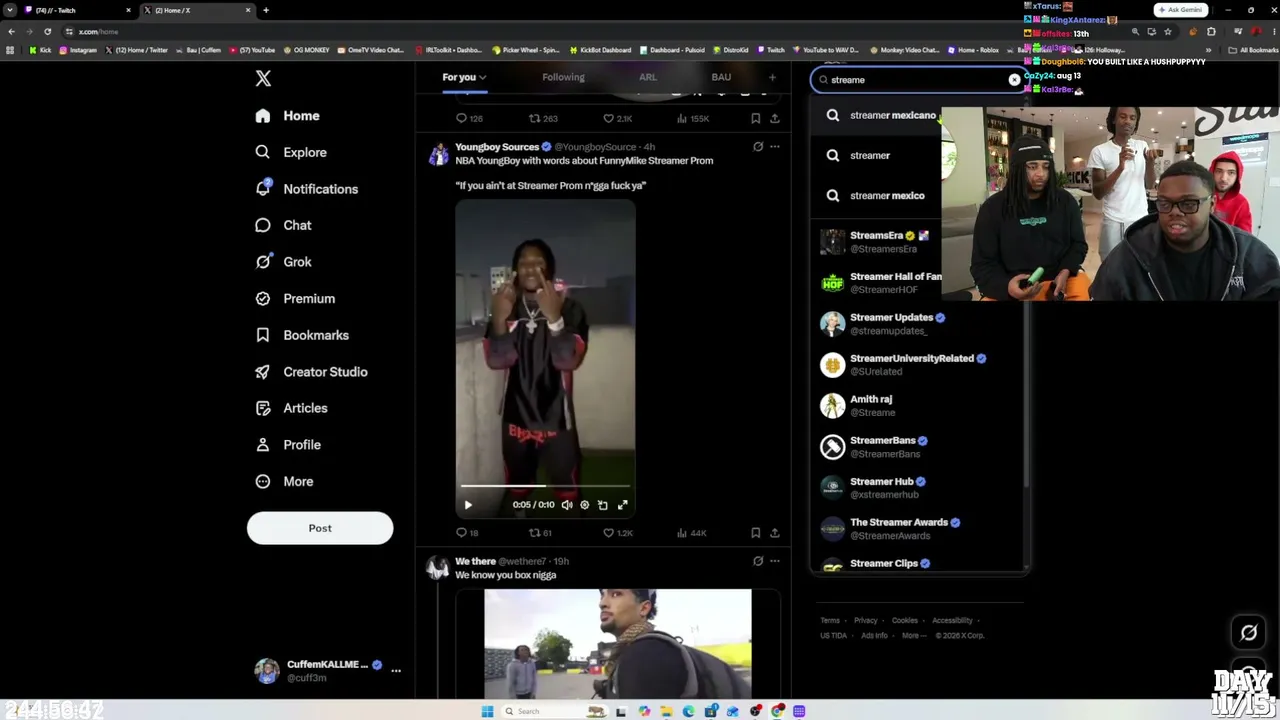Open Creator Studio from the sidebar
Screen dimensions: 1280x720
pos(311,372)
